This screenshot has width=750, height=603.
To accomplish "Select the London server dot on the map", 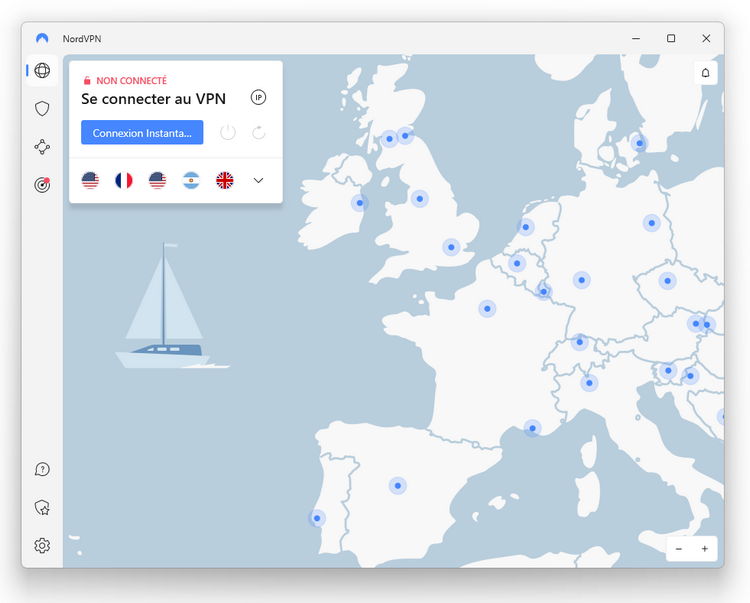I will tap(451, 247).
